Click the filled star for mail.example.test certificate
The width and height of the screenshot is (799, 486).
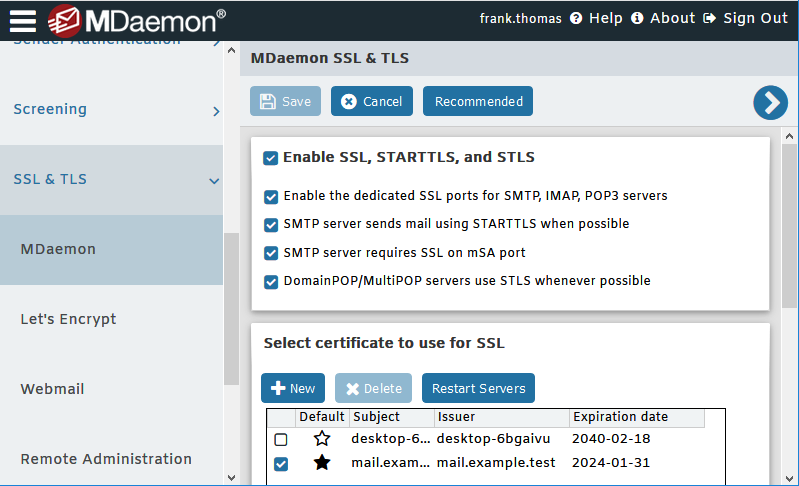[321, 463]
